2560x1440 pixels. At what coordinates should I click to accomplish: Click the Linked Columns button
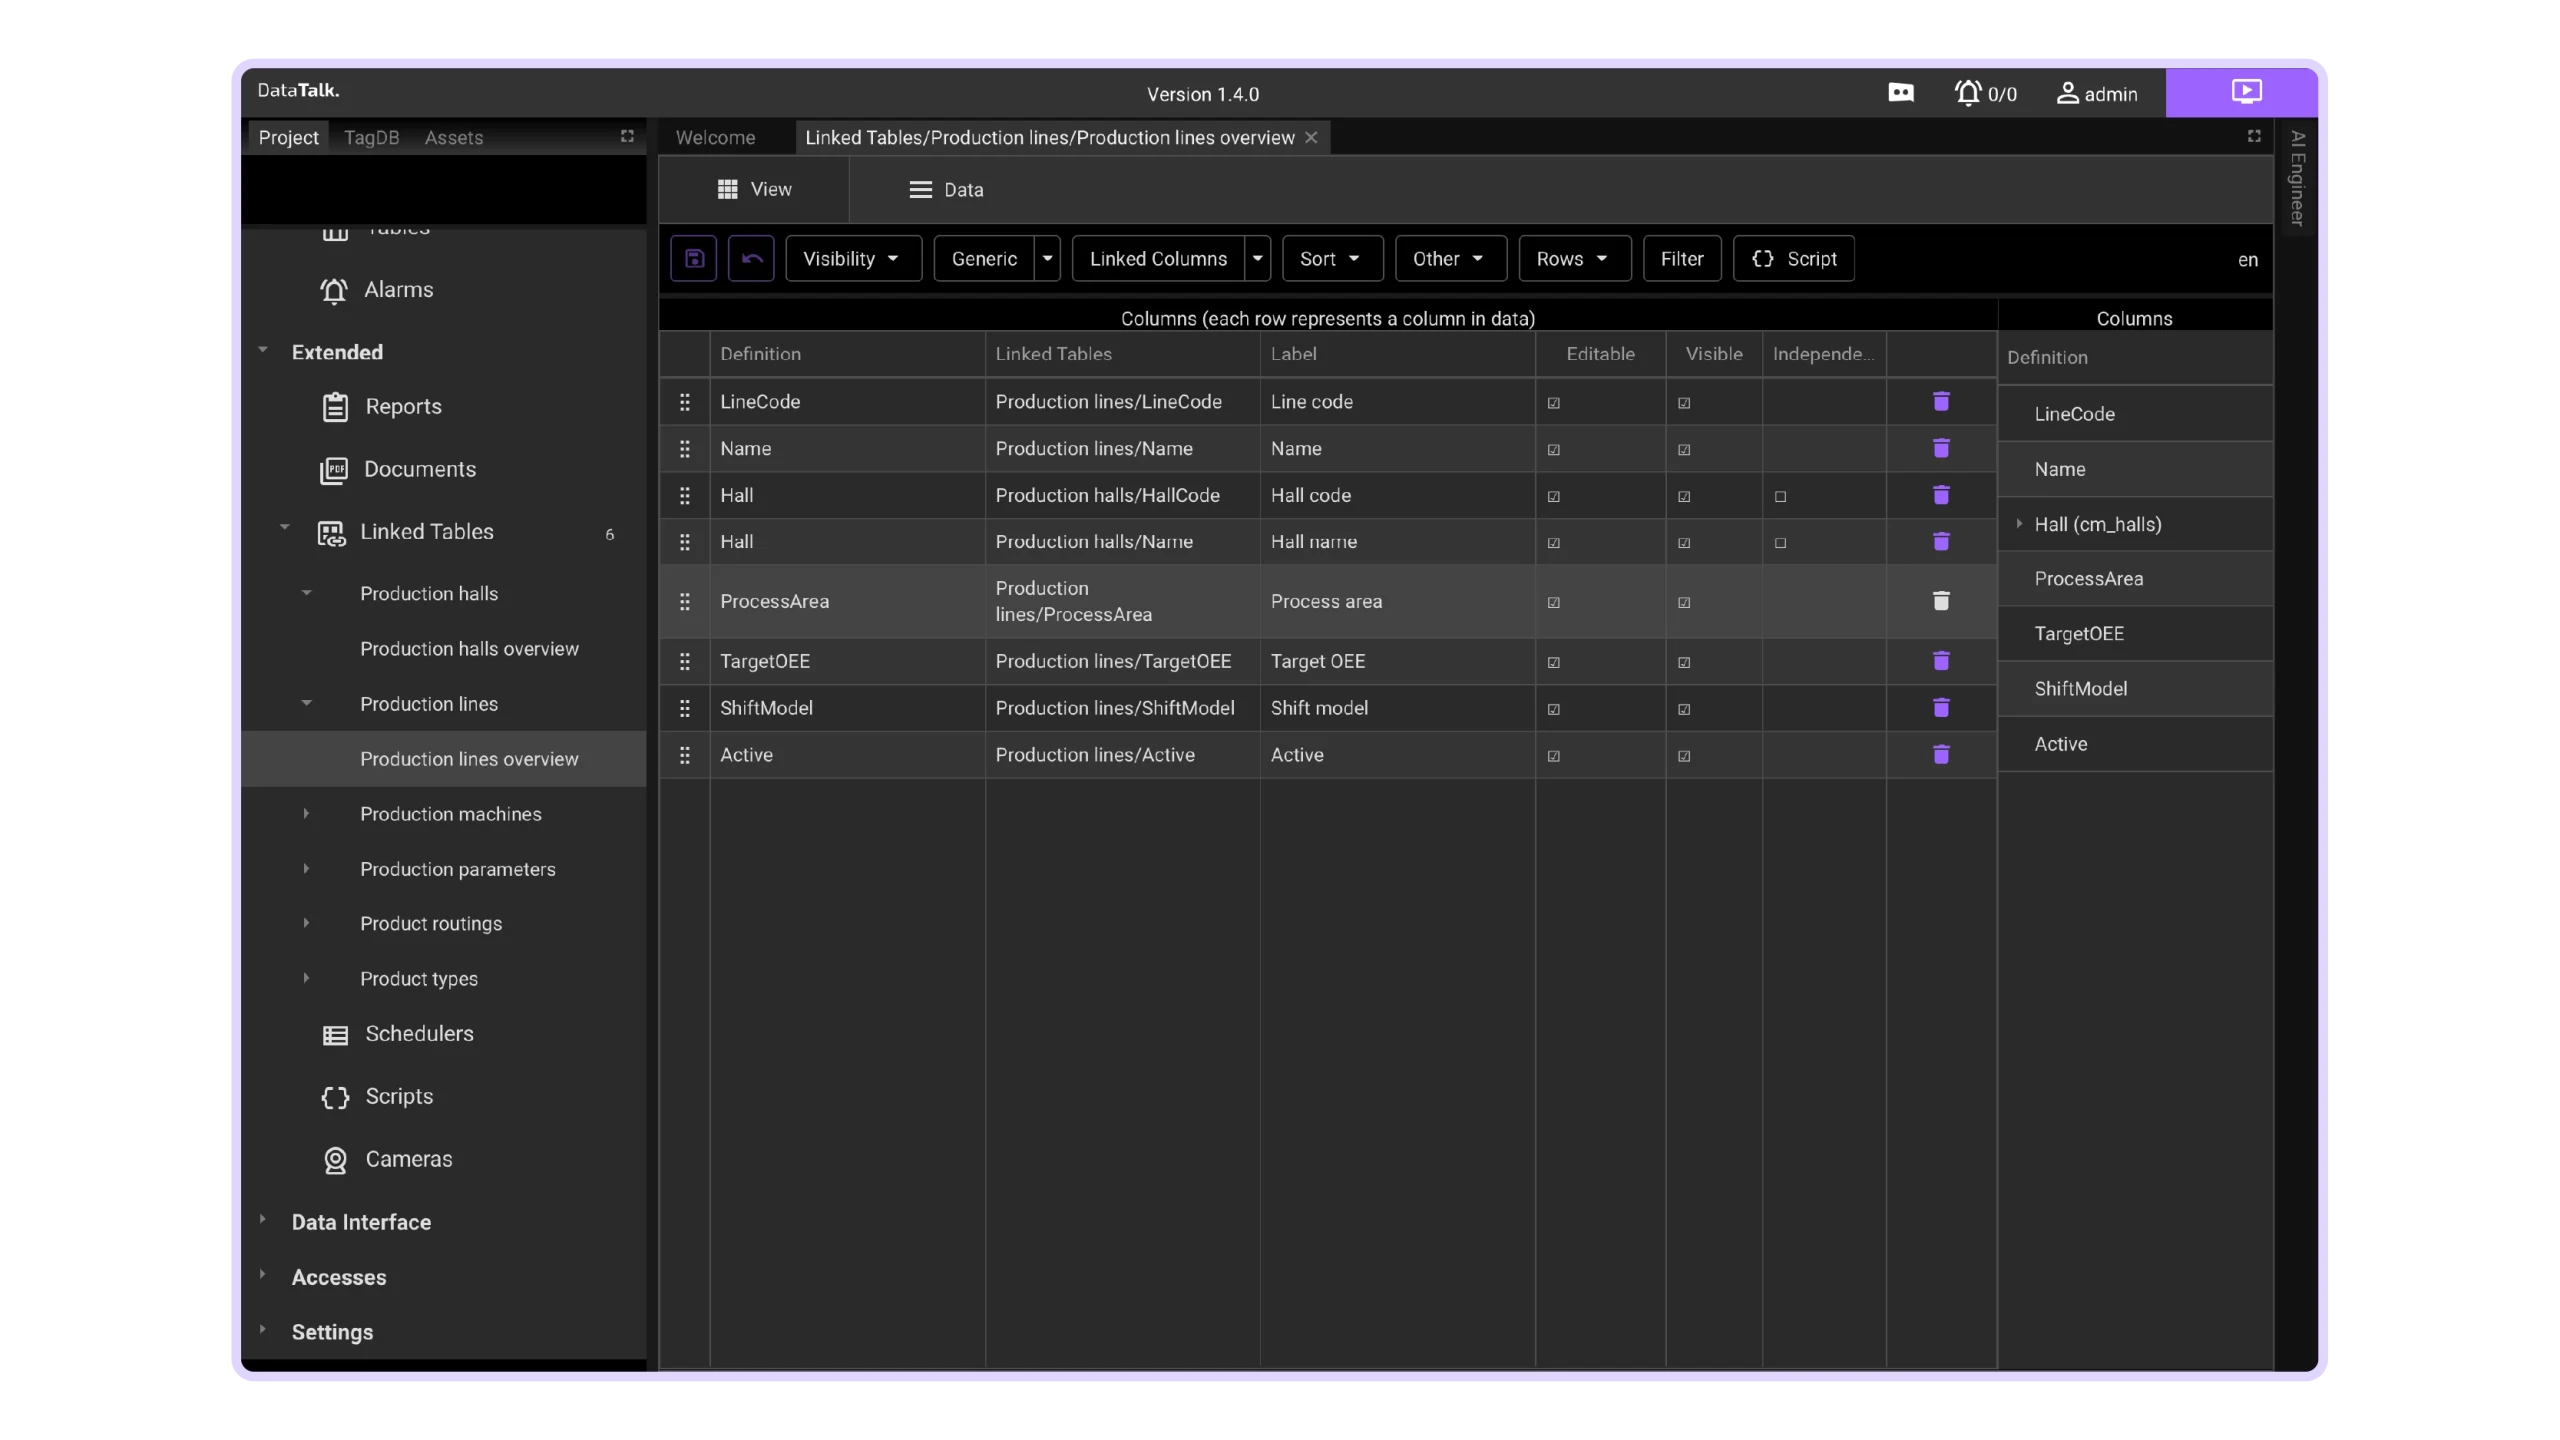click(1158, 259)
